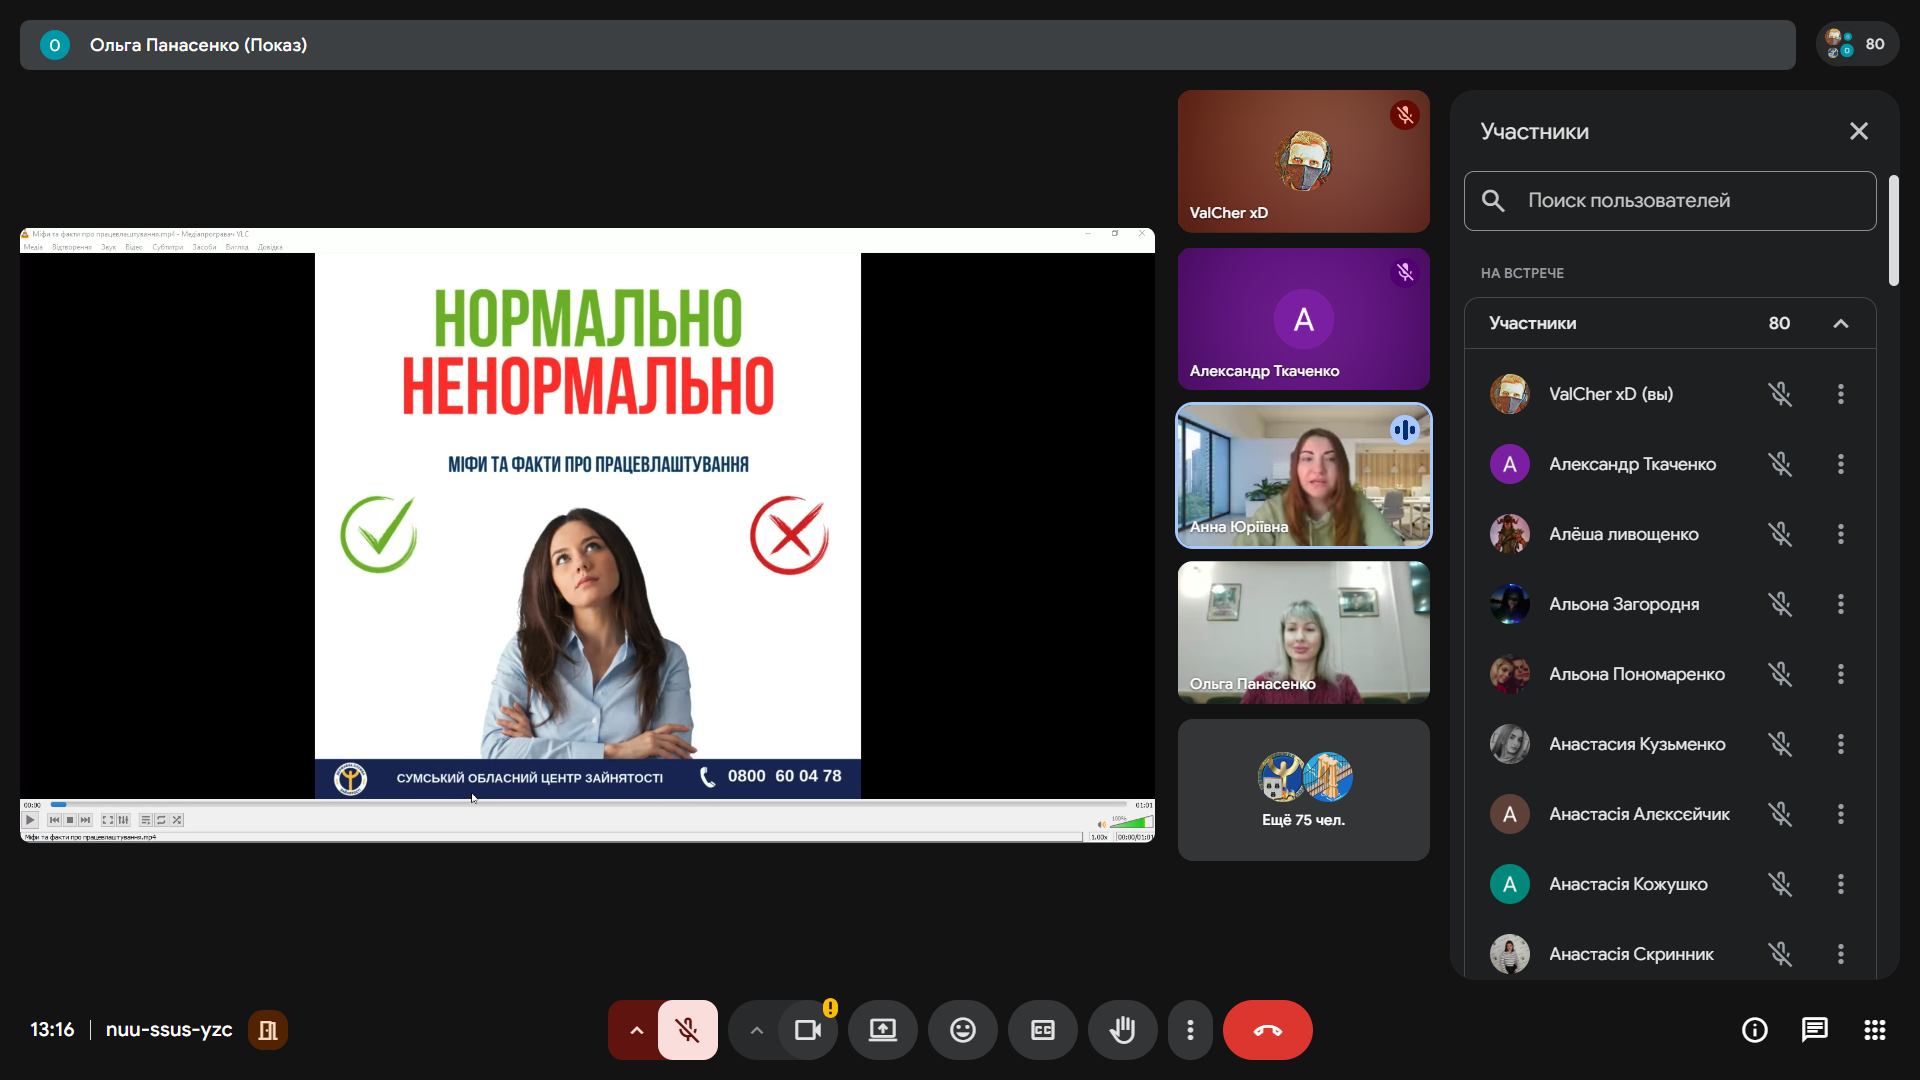Close the Участники side panel
This screenshot has height=1080, width=1920.
click(x=1858, y=131)
